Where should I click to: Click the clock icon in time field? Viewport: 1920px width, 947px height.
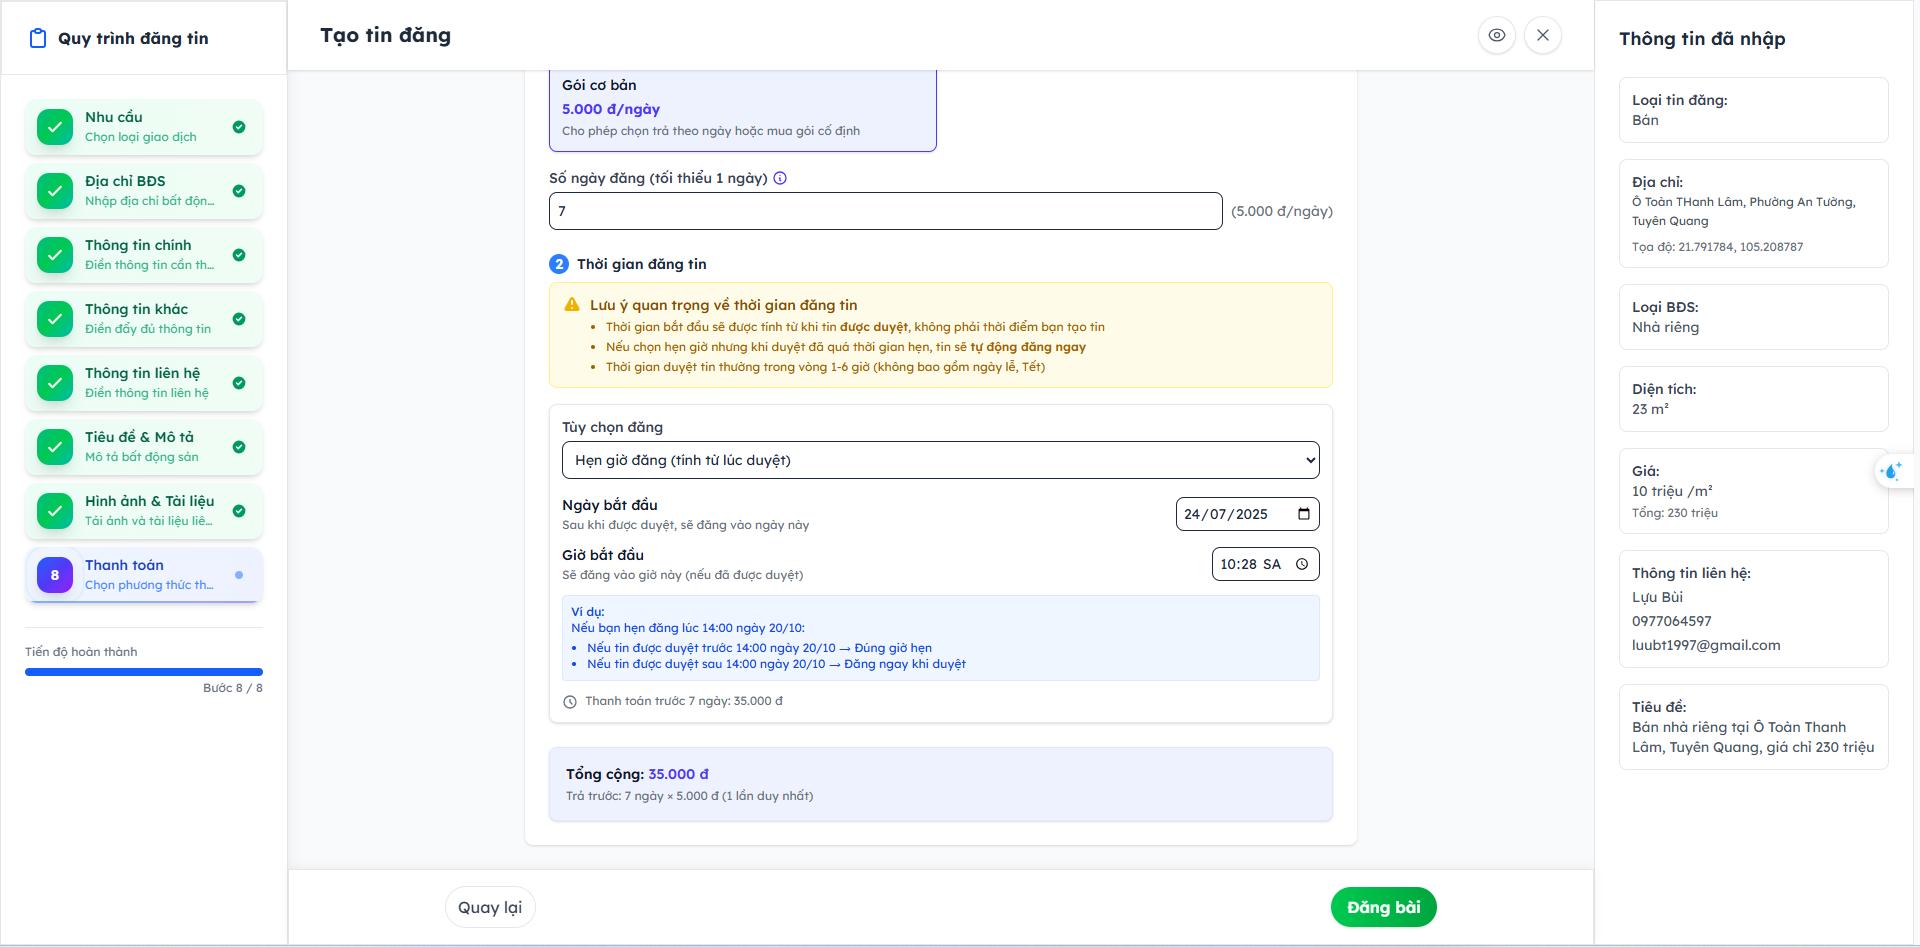(1302, 564)
